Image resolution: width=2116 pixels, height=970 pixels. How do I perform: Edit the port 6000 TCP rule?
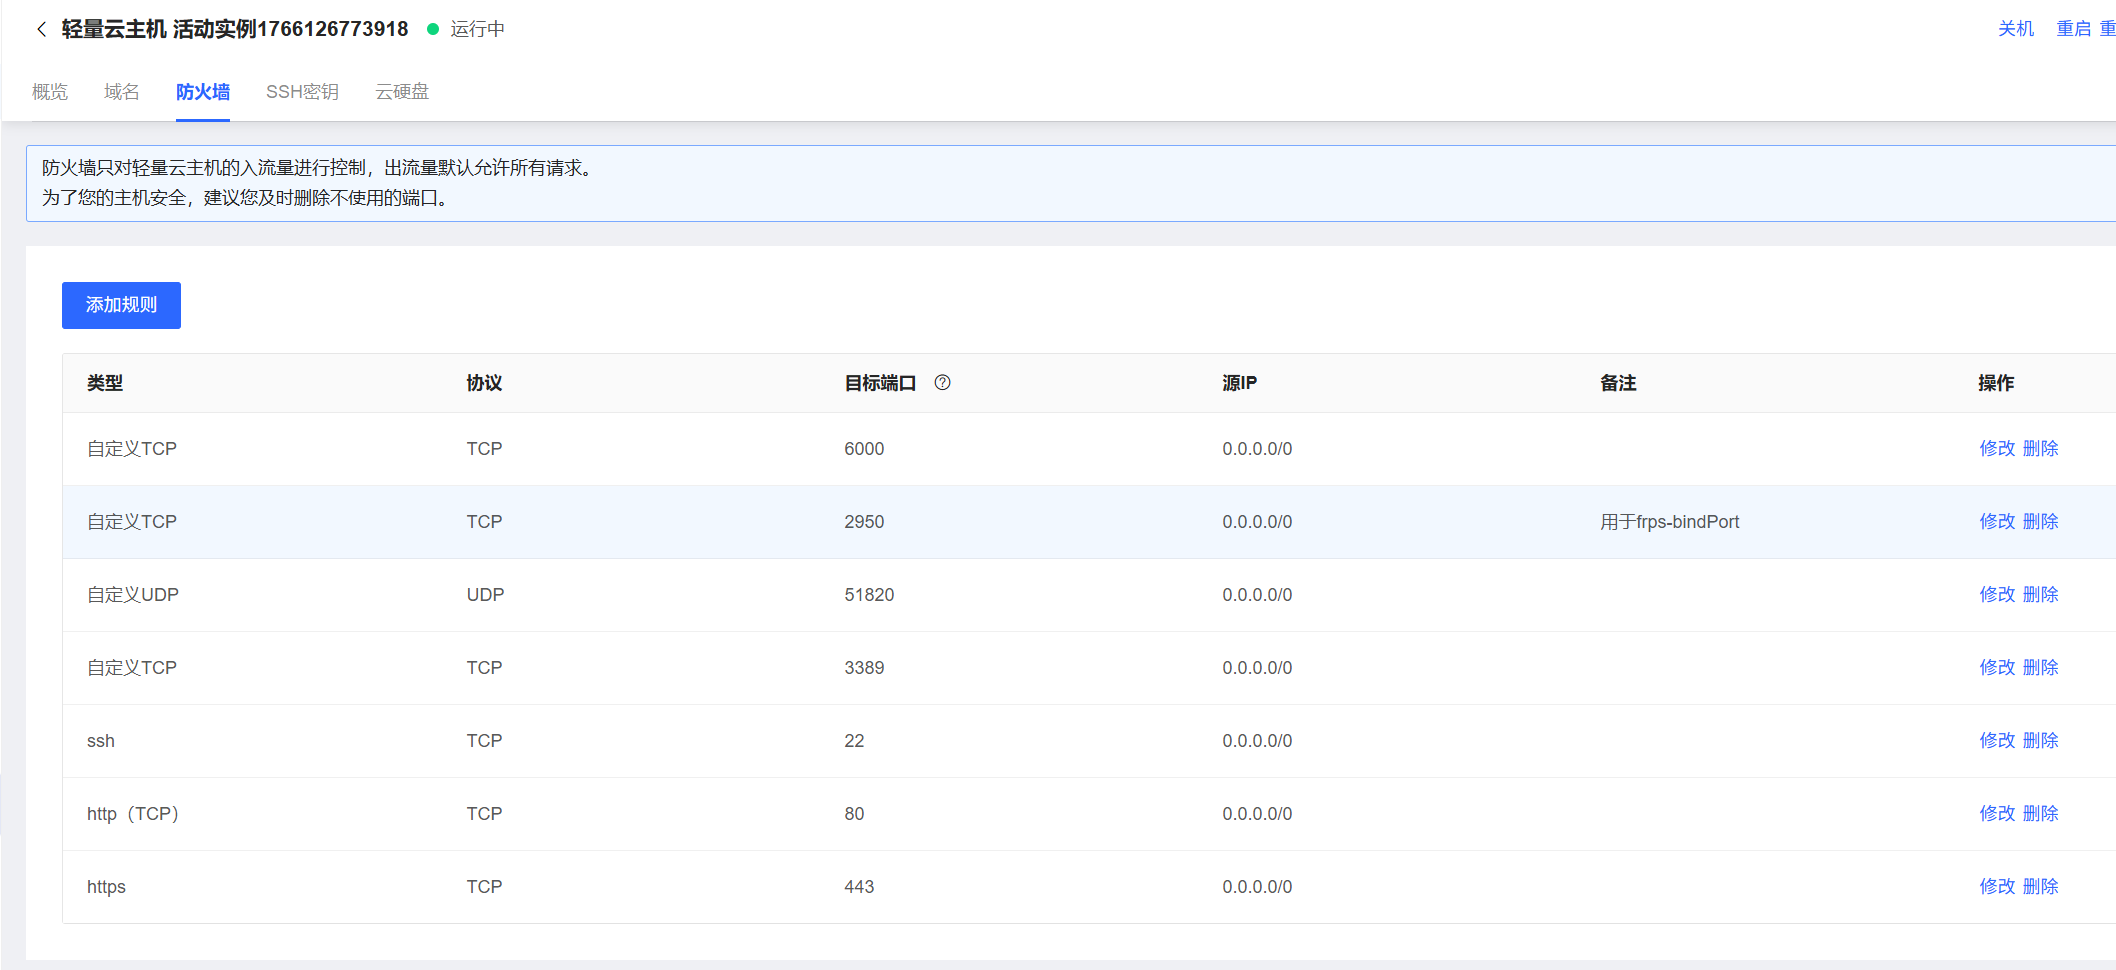pos(1997,448)
